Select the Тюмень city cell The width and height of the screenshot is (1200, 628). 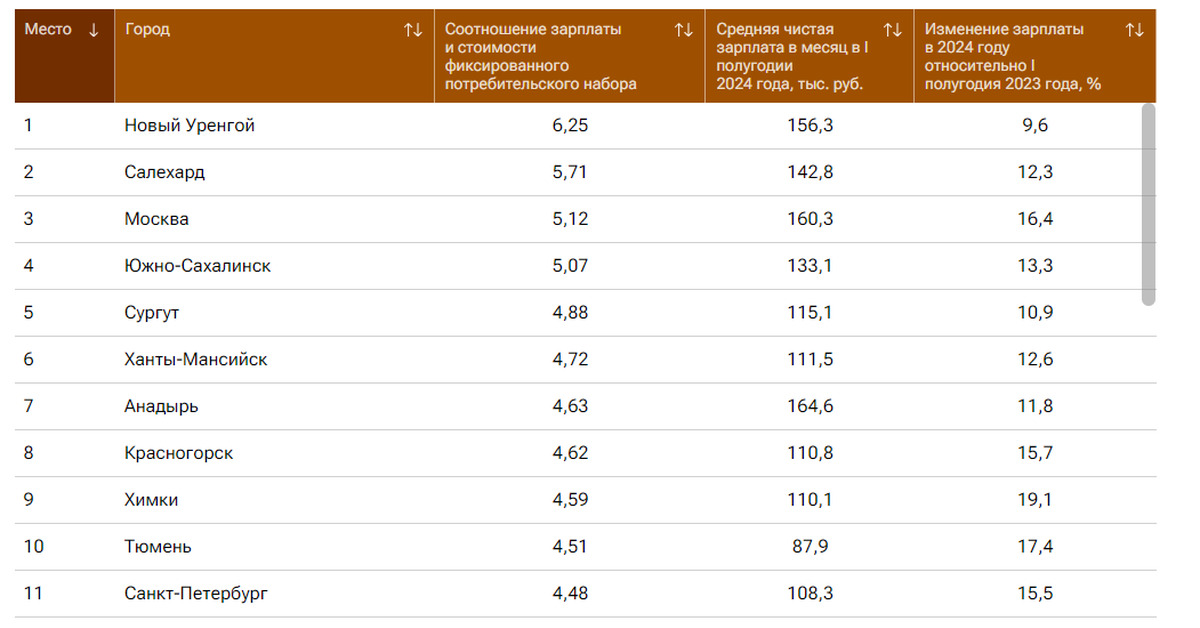coord(158,547)
